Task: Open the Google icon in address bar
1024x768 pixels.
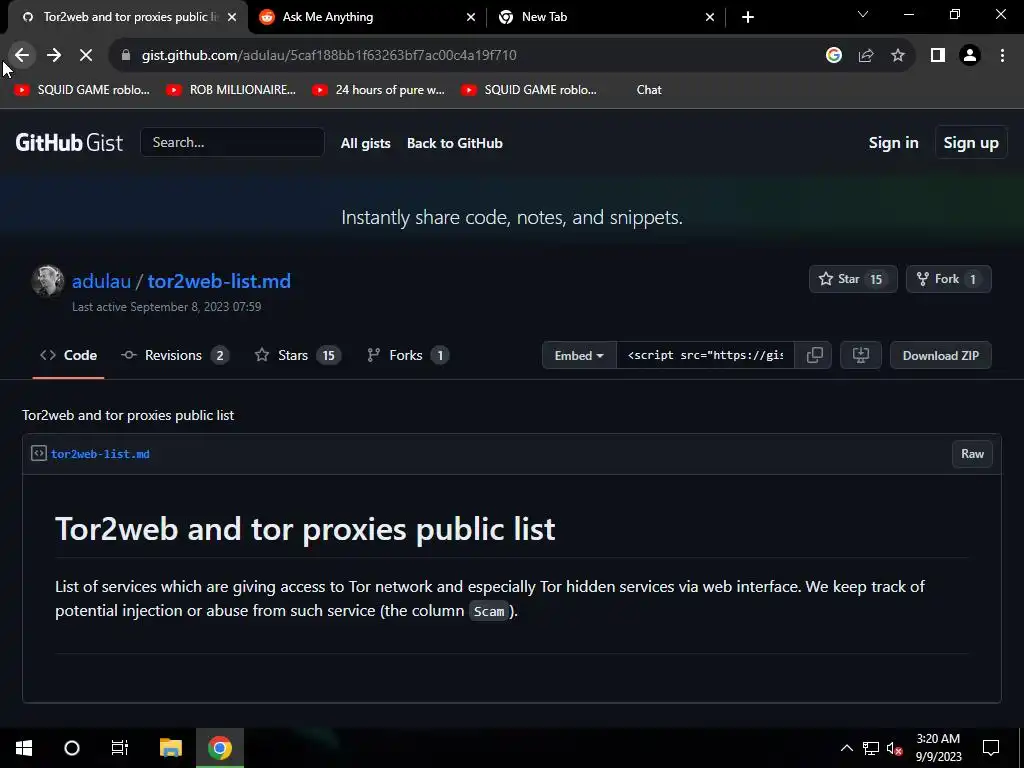Action: click(833, 56)
